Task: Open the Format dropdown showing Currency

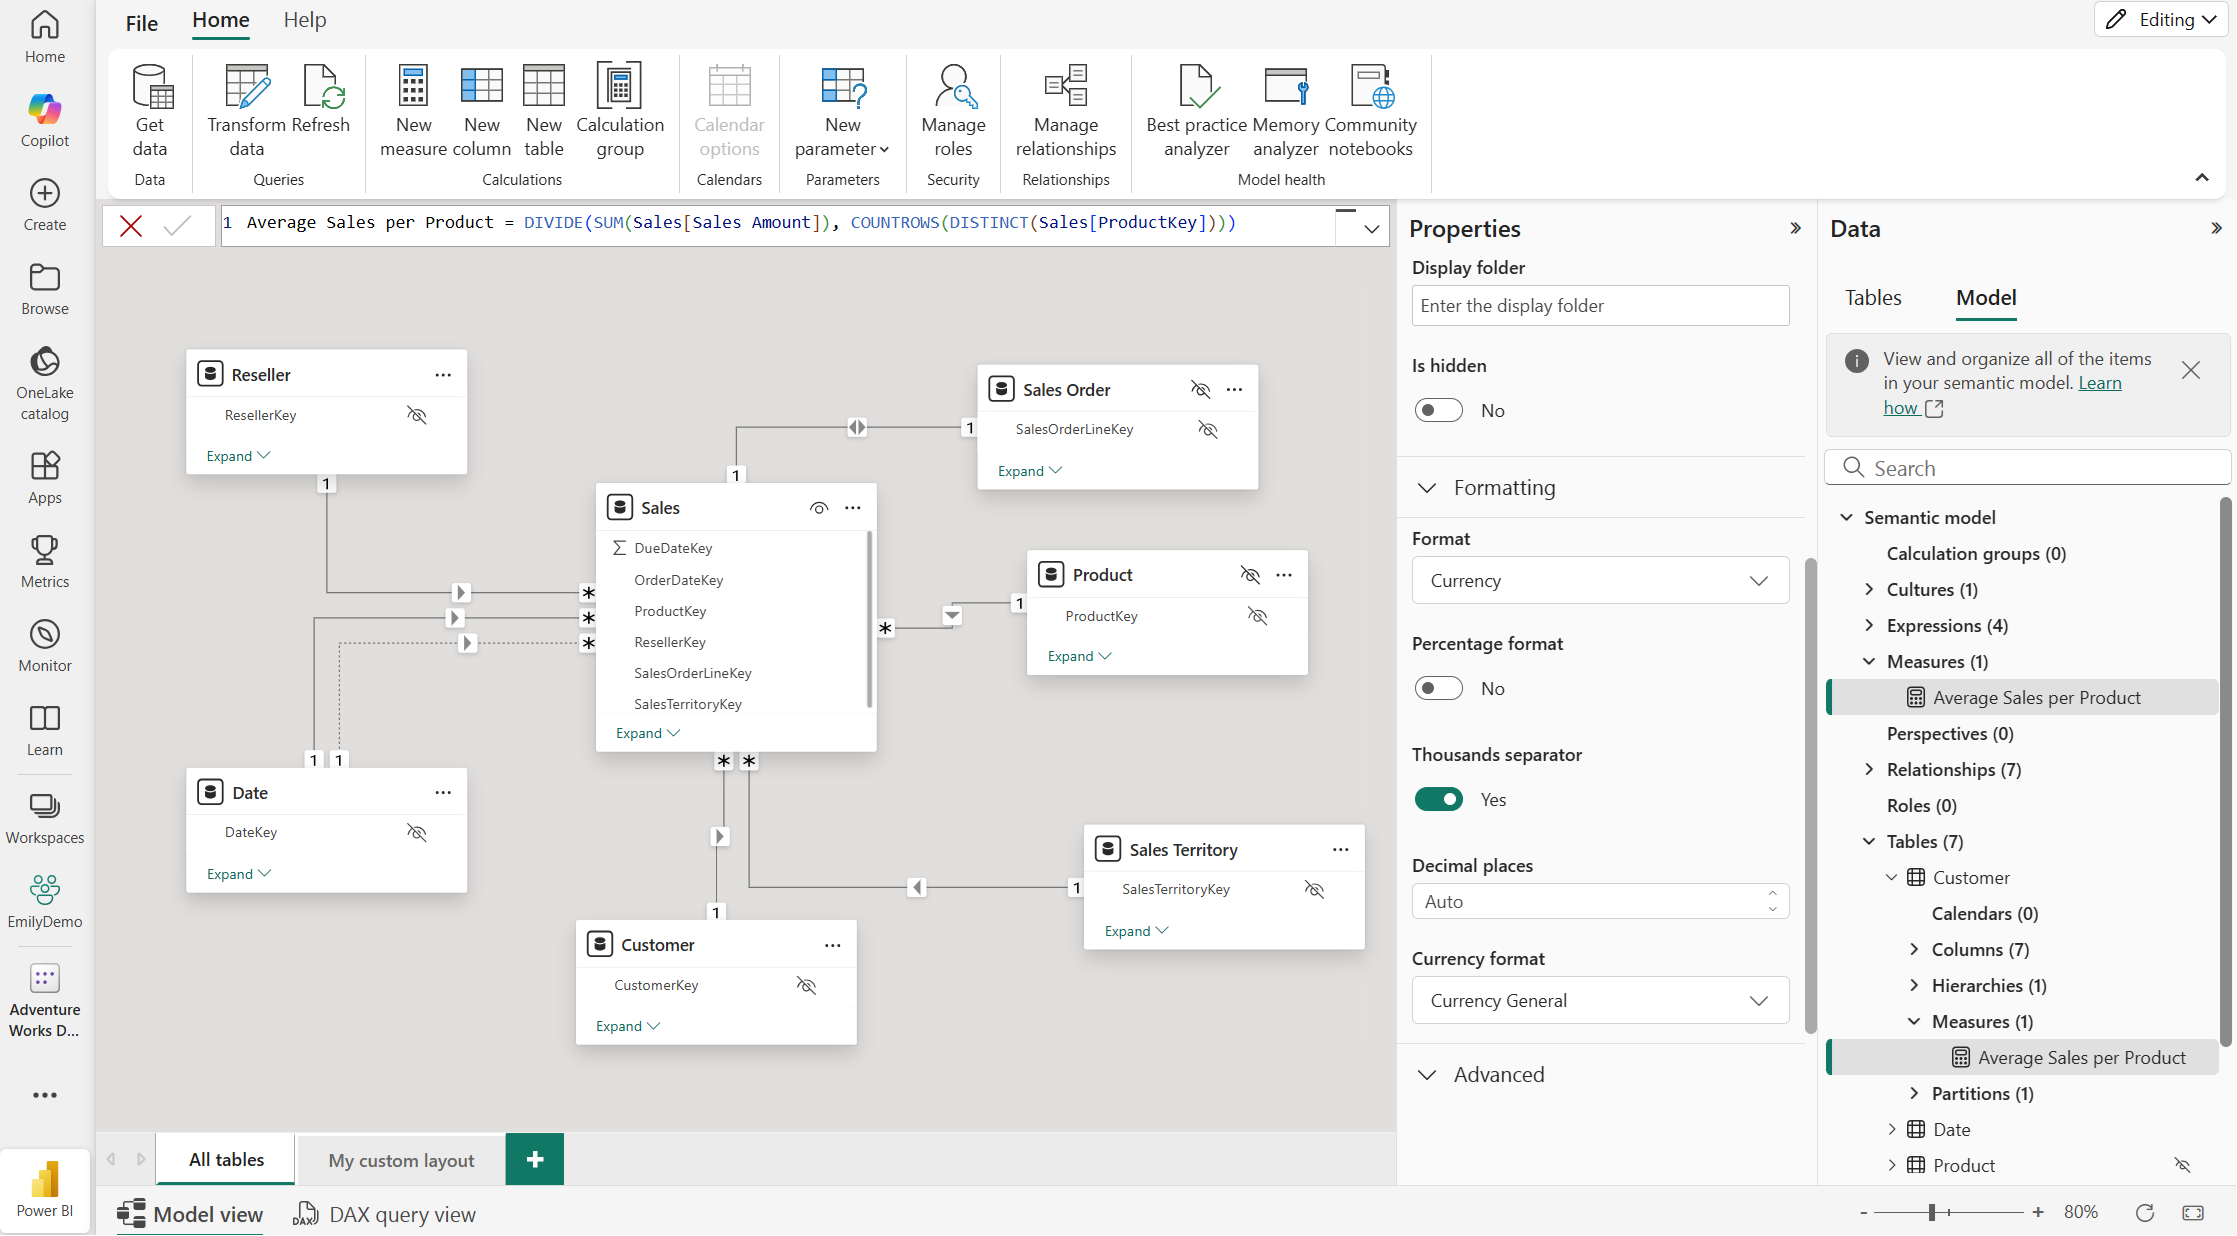Action: 1599,581
